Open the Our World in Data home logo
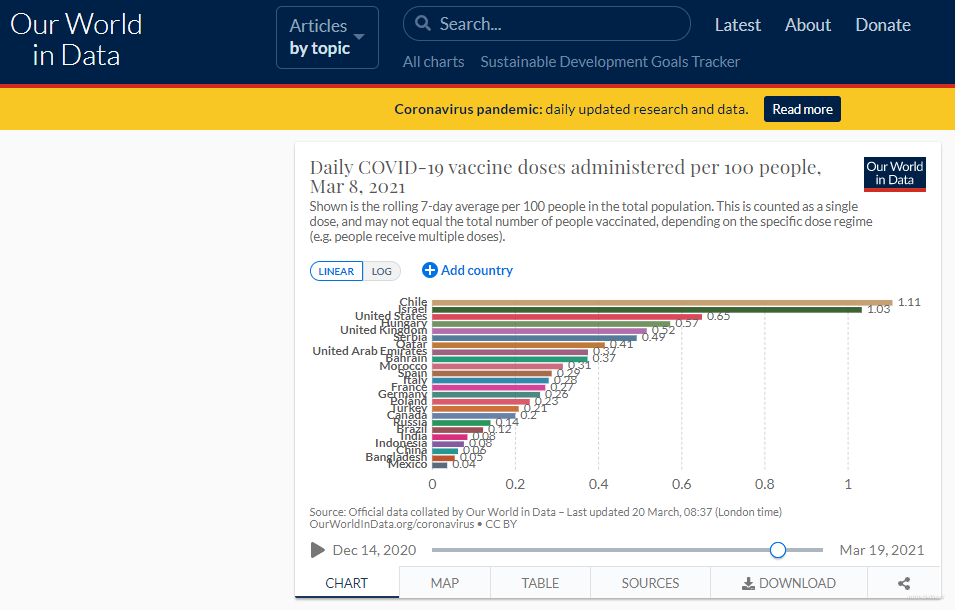Viewport: 955px width, 610px height. point(76,40)
